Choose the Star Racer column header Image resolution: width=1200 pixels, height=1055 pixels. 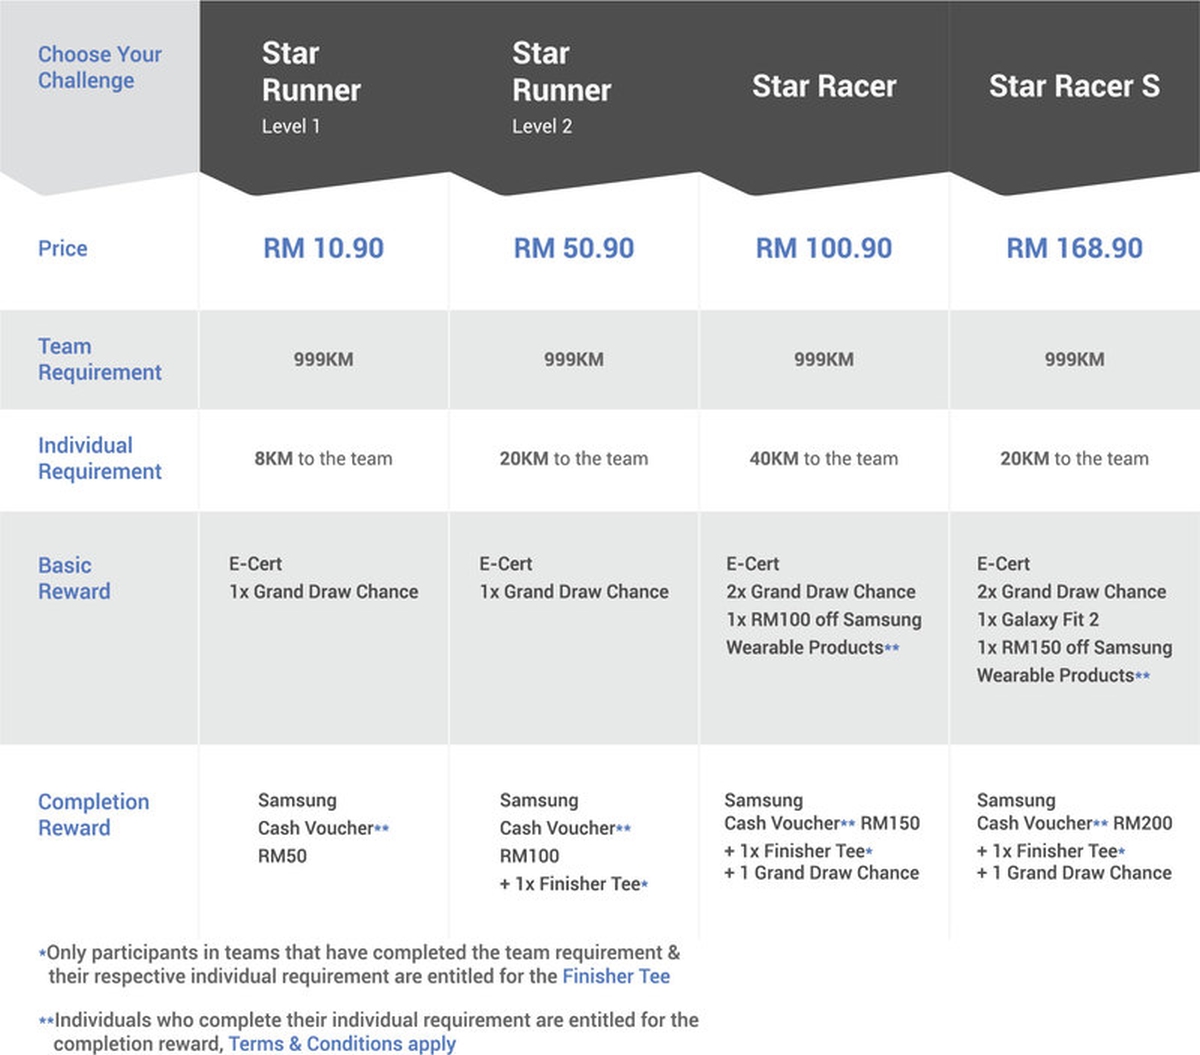824,87
